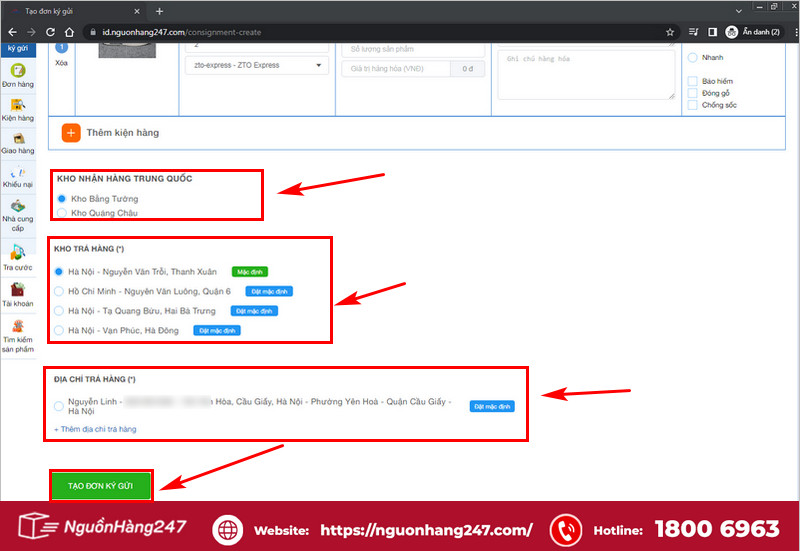This screenshot has height=551, width=800.
Task: Enable the Bảo hiểm checkbox
Action: coord(692,81)
